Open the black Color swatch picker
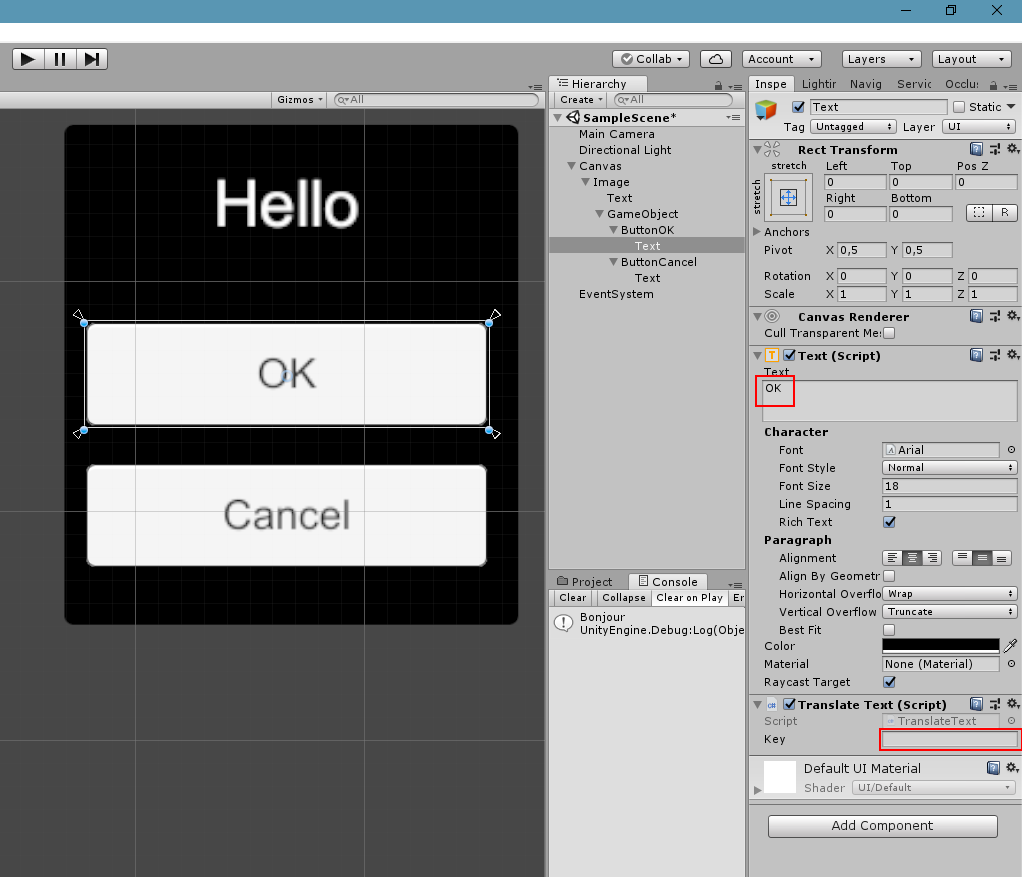This screenshot has height=877, width=1022. 940,646
